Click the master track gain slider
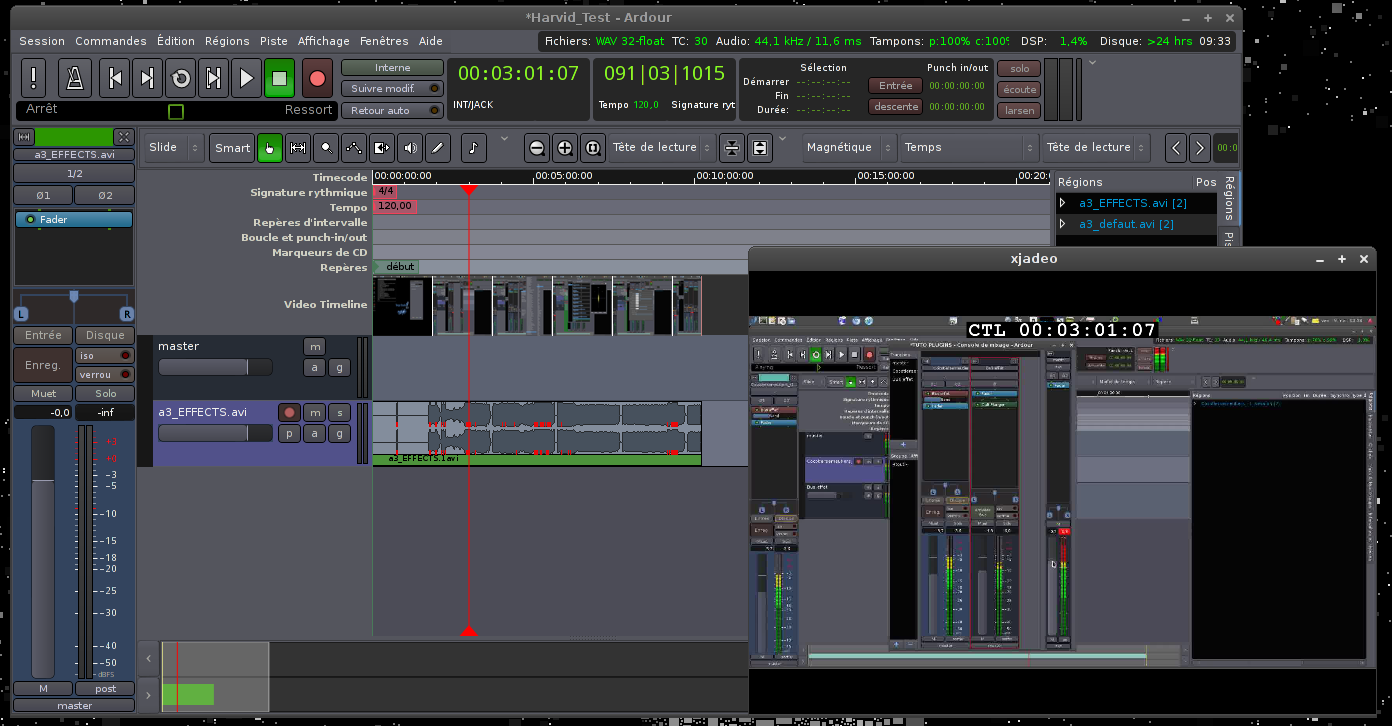This screenshot has width=1392, height=726. click(215, 367)
